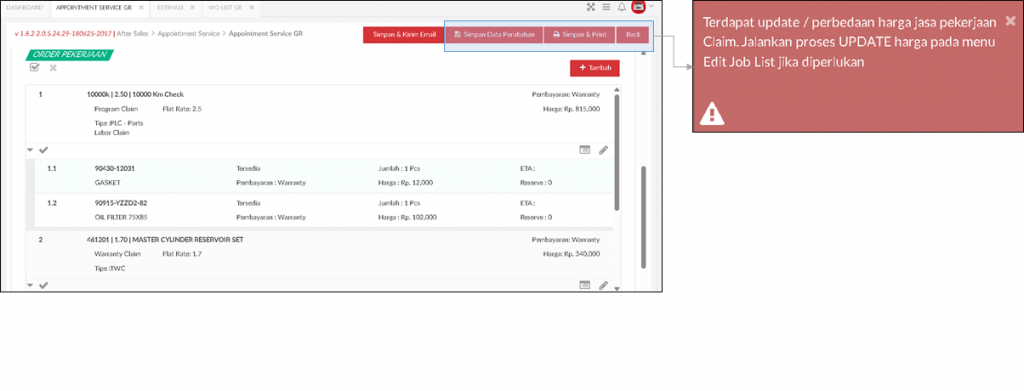Open the hamburger list menu icon

click(606, 7)
